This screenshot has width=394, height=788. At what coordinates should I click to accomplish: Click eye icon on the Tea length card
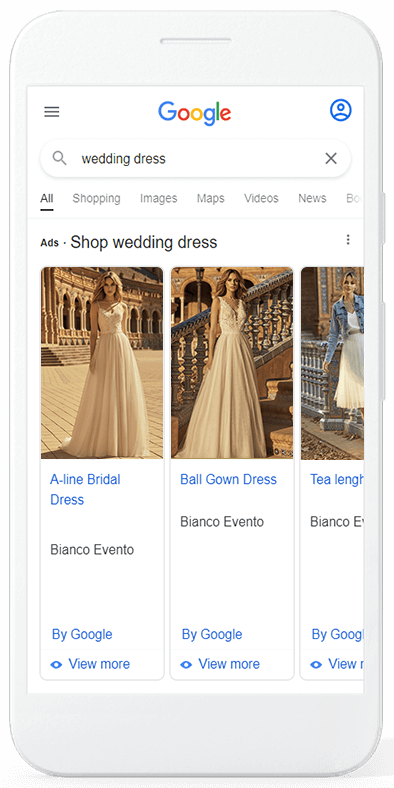tap(316, 664)
